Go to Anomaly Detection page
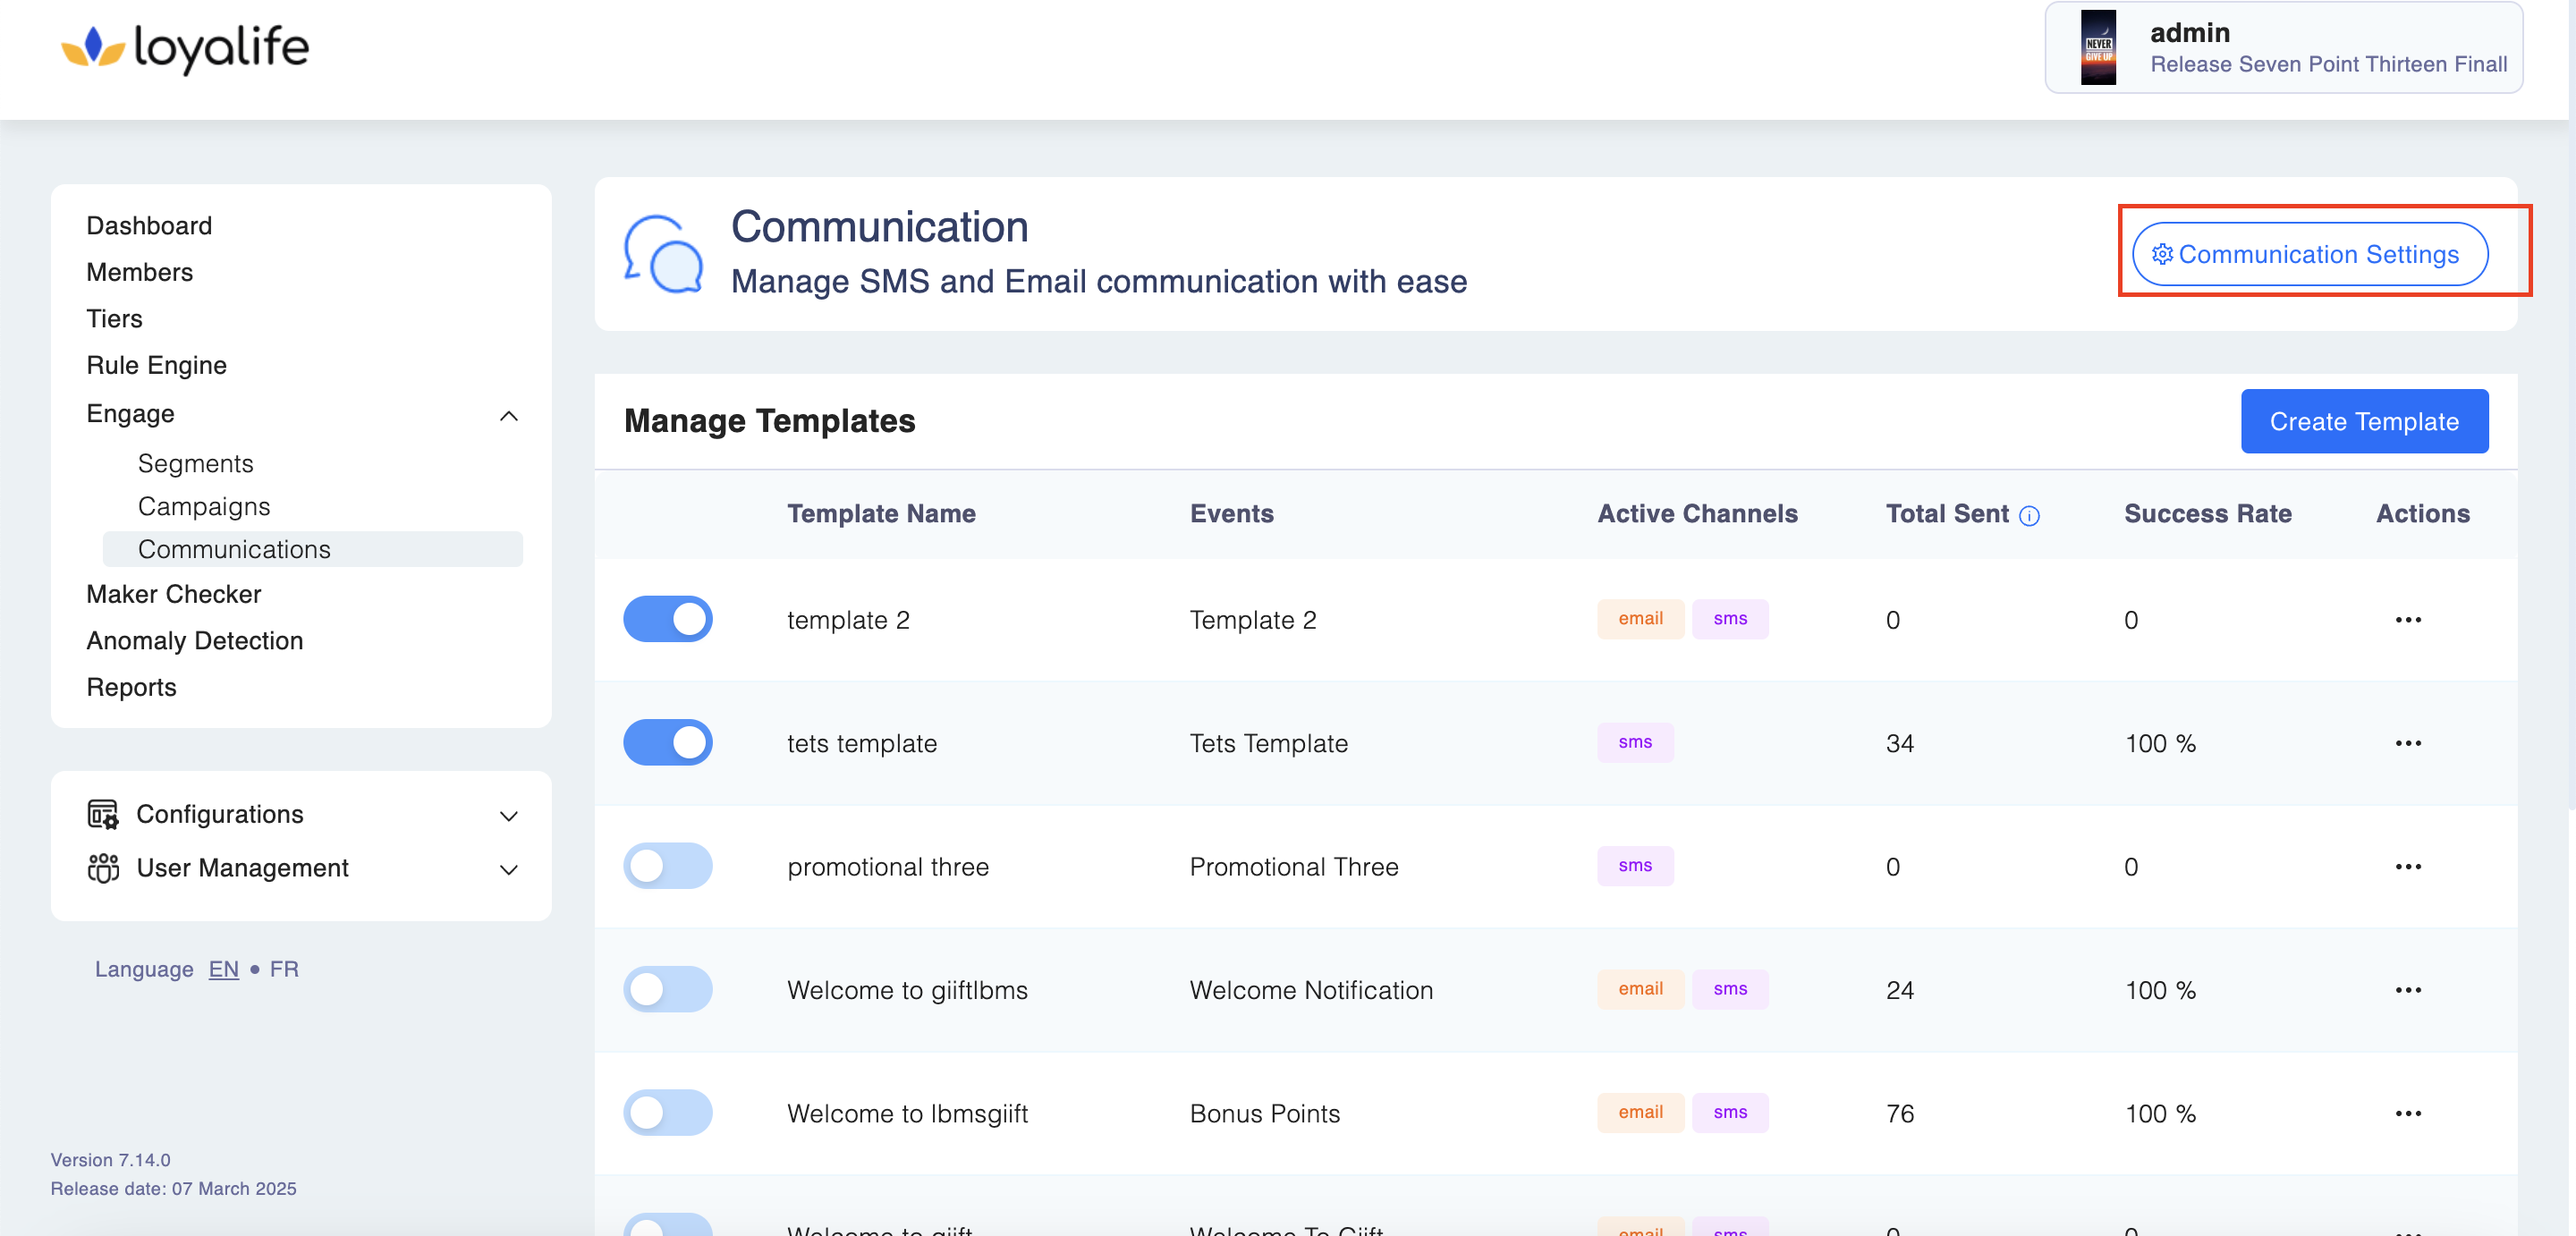This screenshot has width=2576, height=1236. [194, 640]
